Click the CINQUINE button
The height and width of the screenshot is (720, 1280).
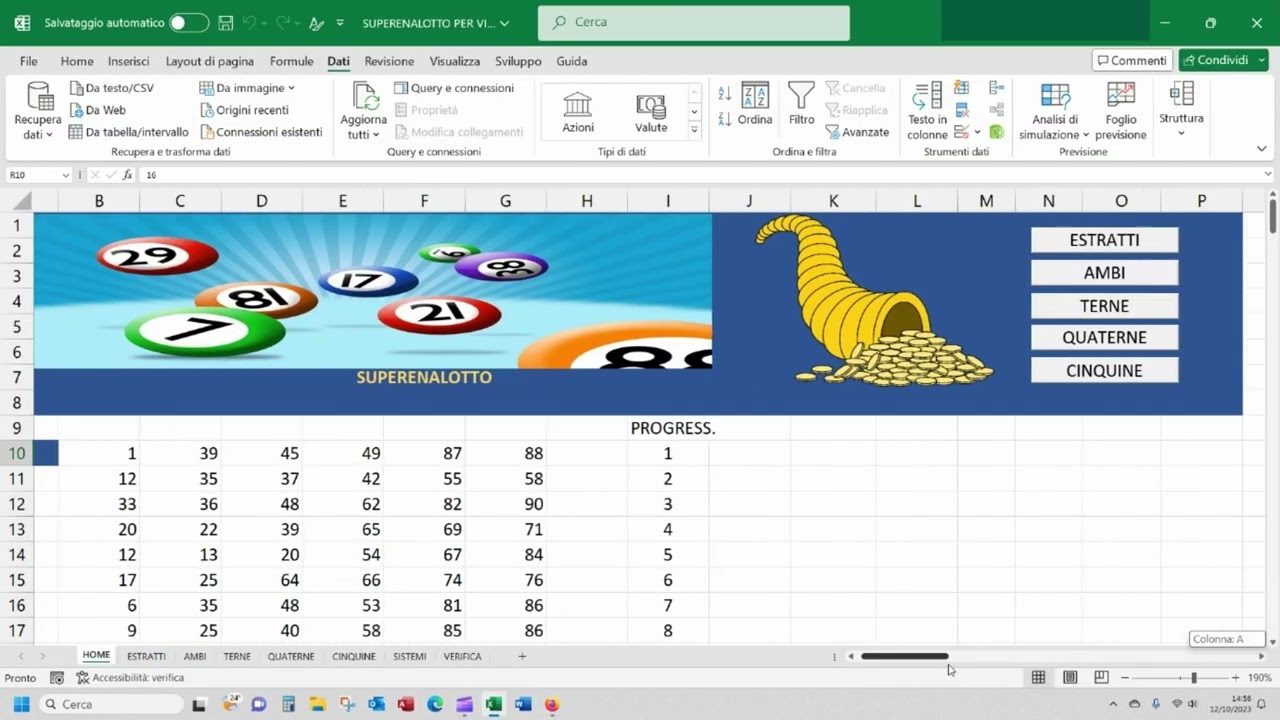click(1104, 371)
